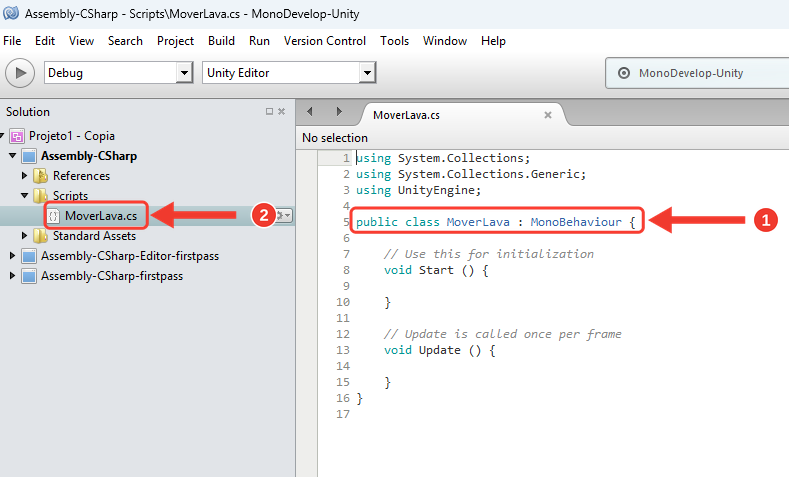Select MoverLava.cs in the solution tree

[x=101, y=216]
